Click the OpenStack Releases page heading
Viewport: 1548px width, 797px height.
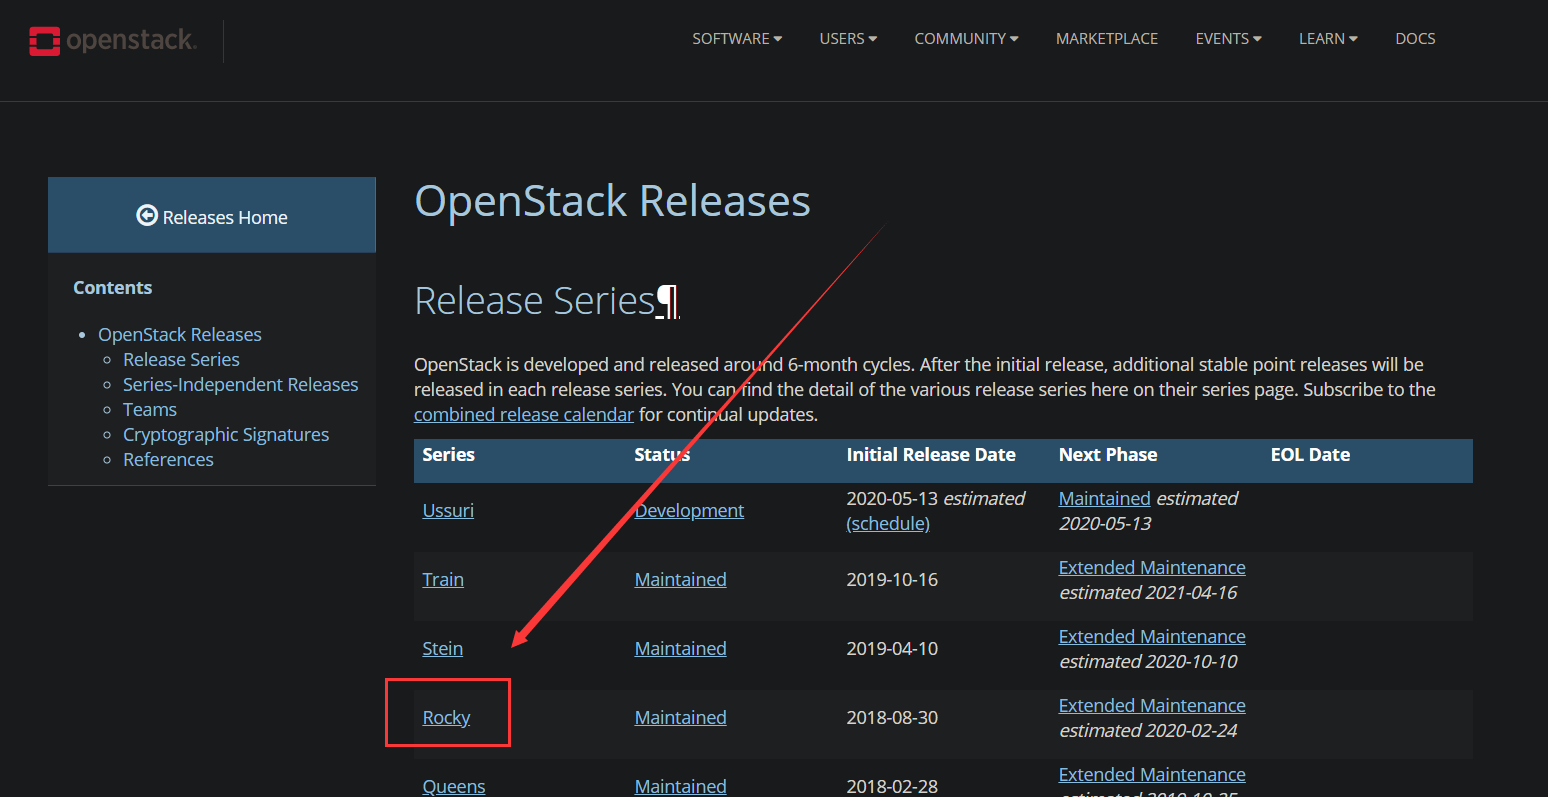point(612,201)
